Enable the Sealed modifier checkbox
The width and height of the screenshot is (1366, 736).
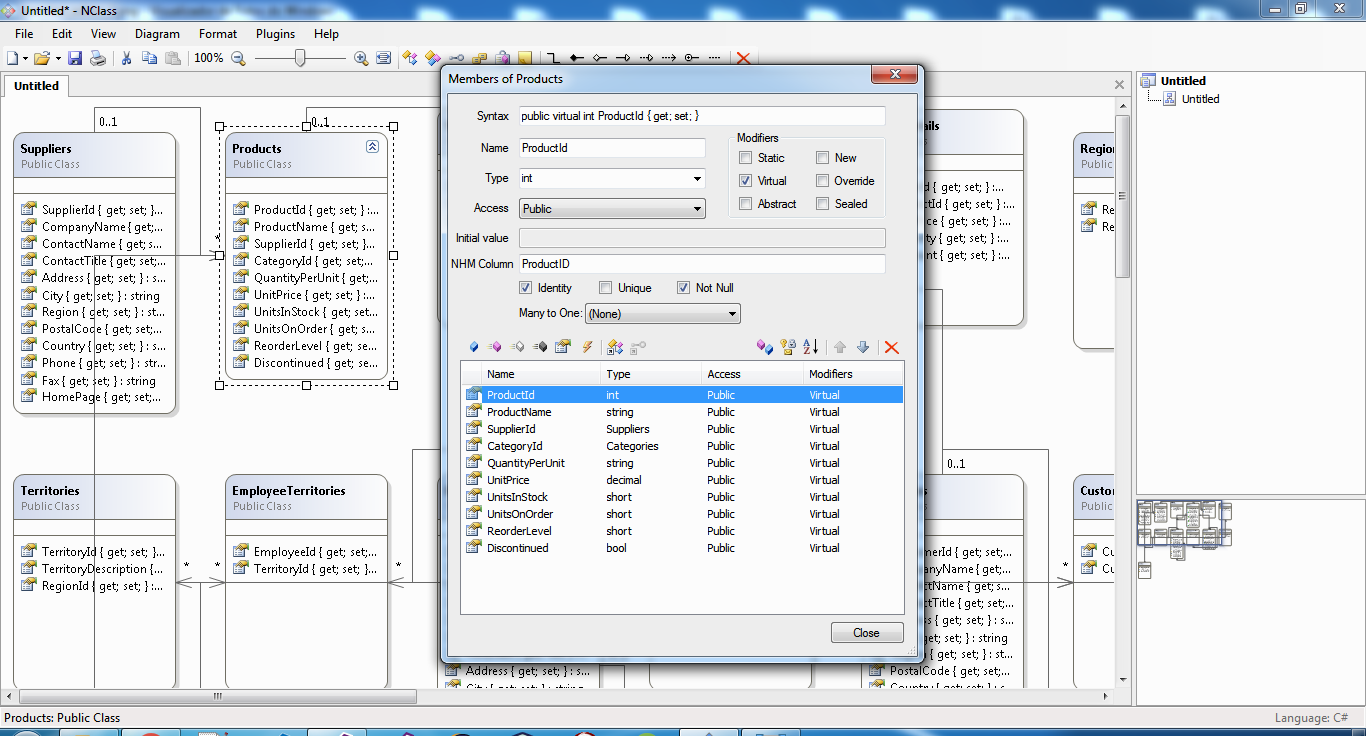[x=822, y=204]
